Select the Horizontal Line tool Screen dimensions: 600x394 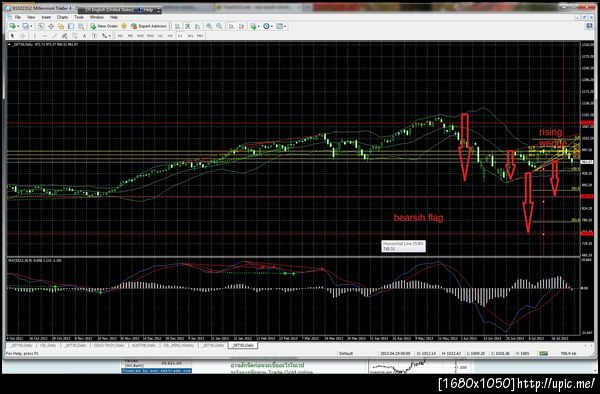click(45, 36)
